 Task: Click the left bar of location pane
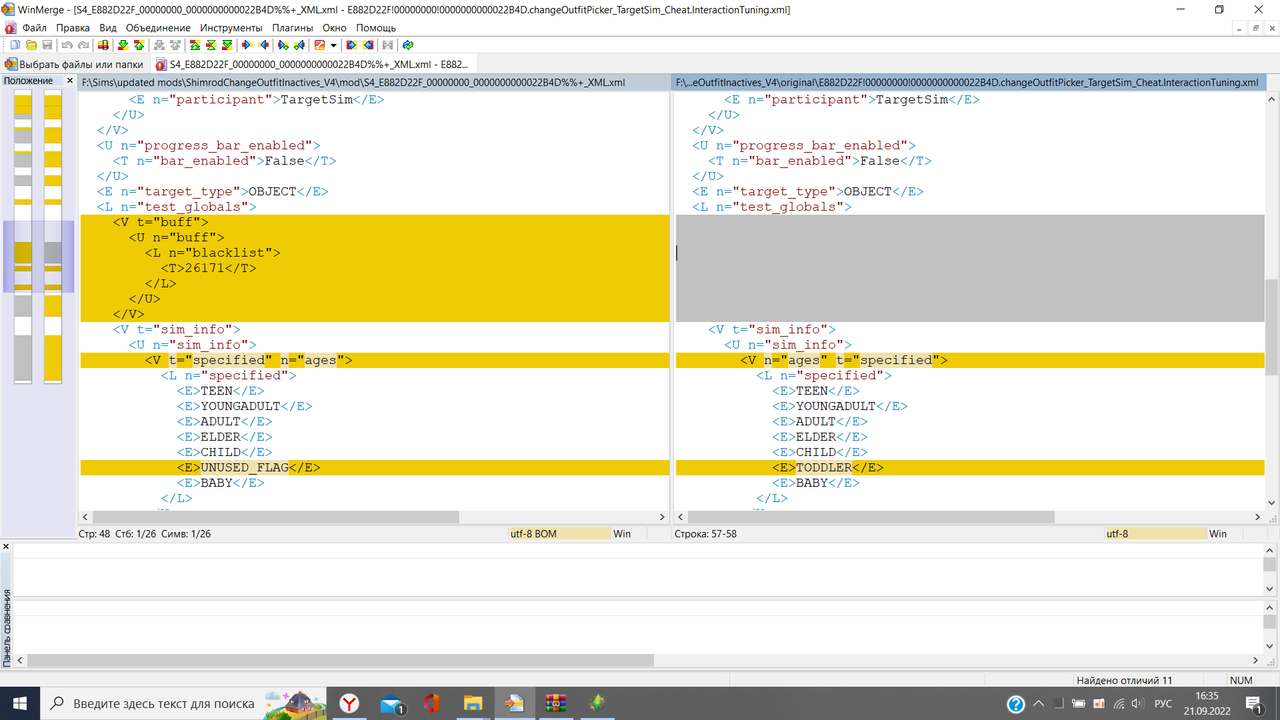[23, 236]
